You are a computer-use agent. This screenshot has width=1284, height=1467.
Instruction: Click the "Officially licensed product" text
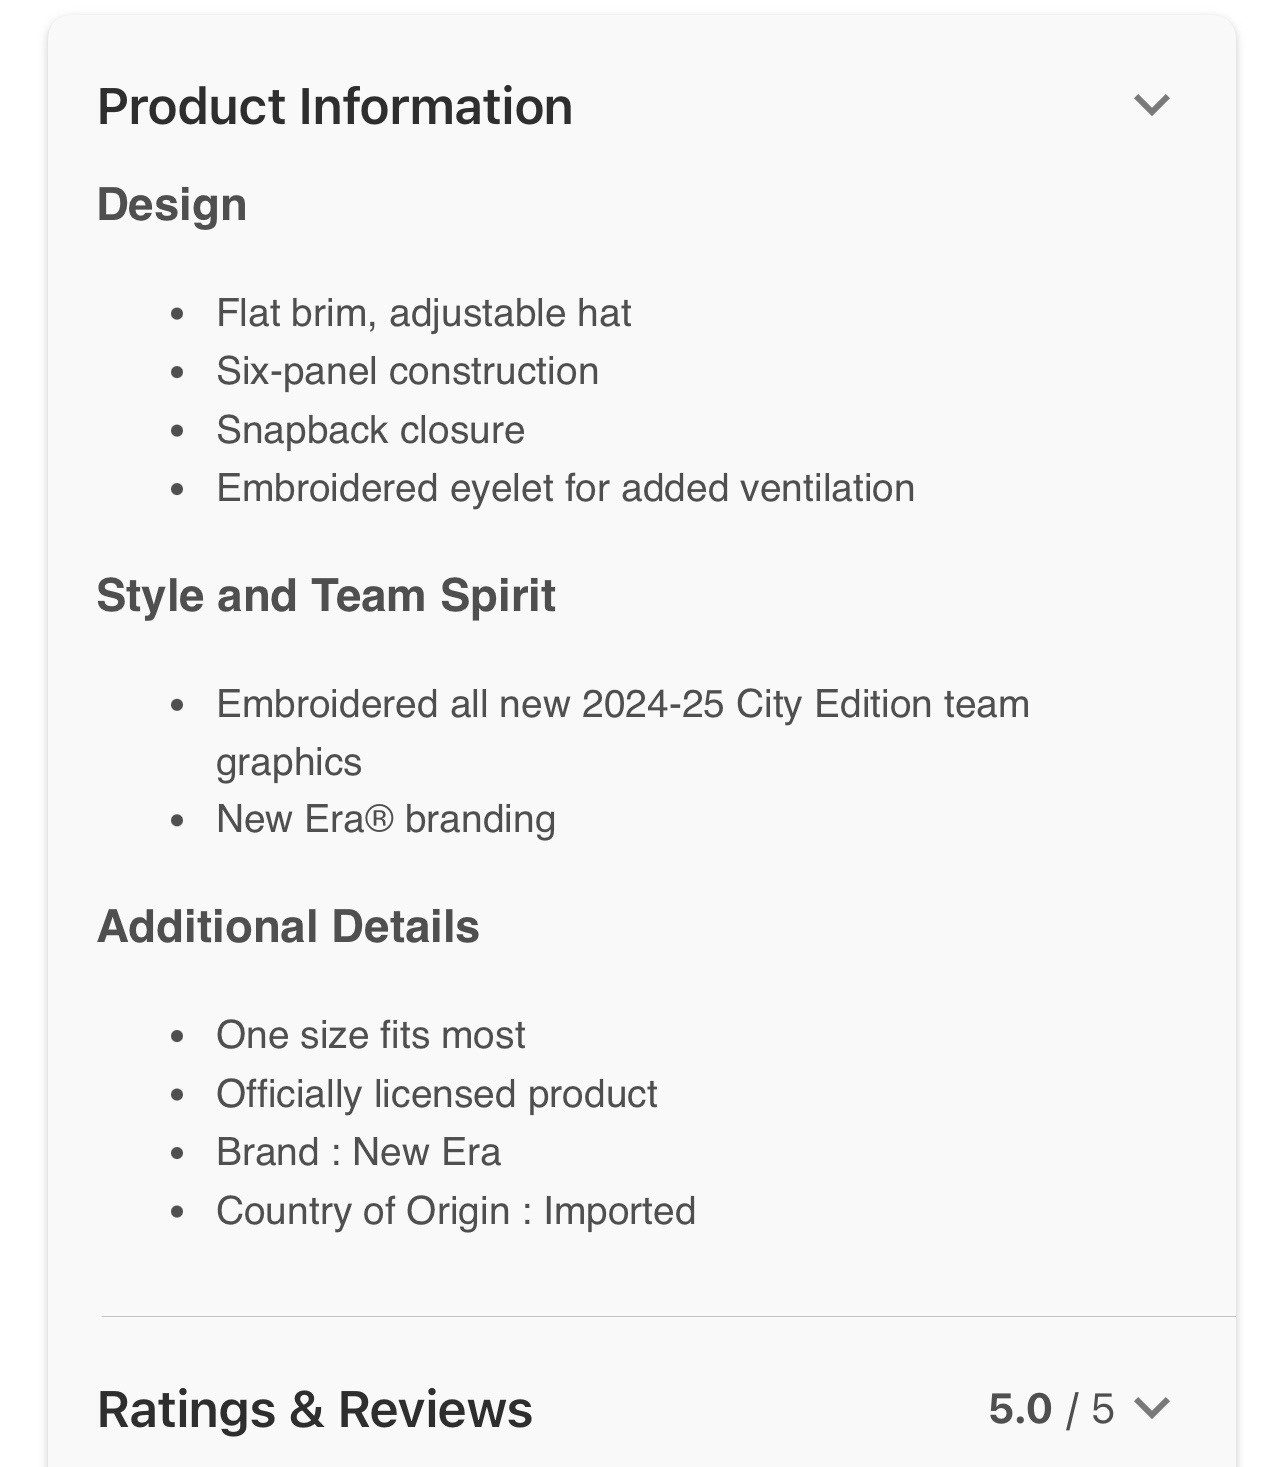[x=437, y=1094]
